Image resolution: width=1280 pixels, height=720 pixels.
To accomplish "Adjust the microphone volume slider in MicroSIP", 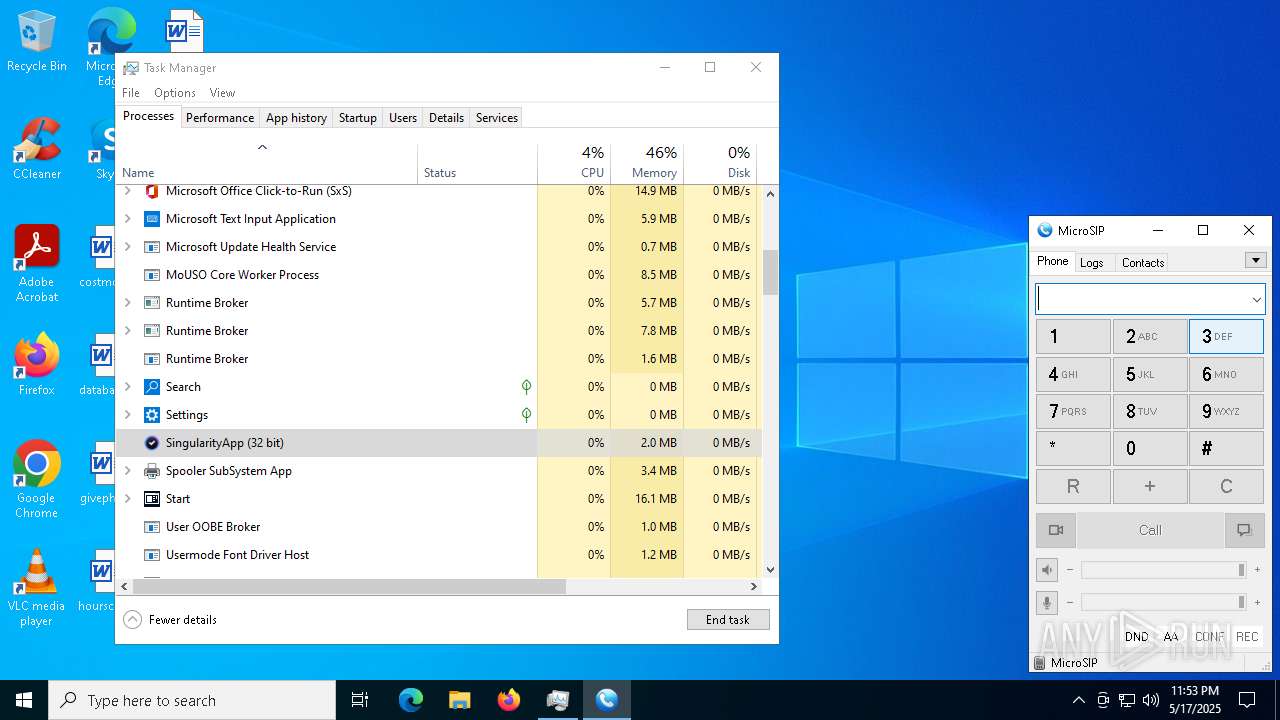I will (1163, 602).
